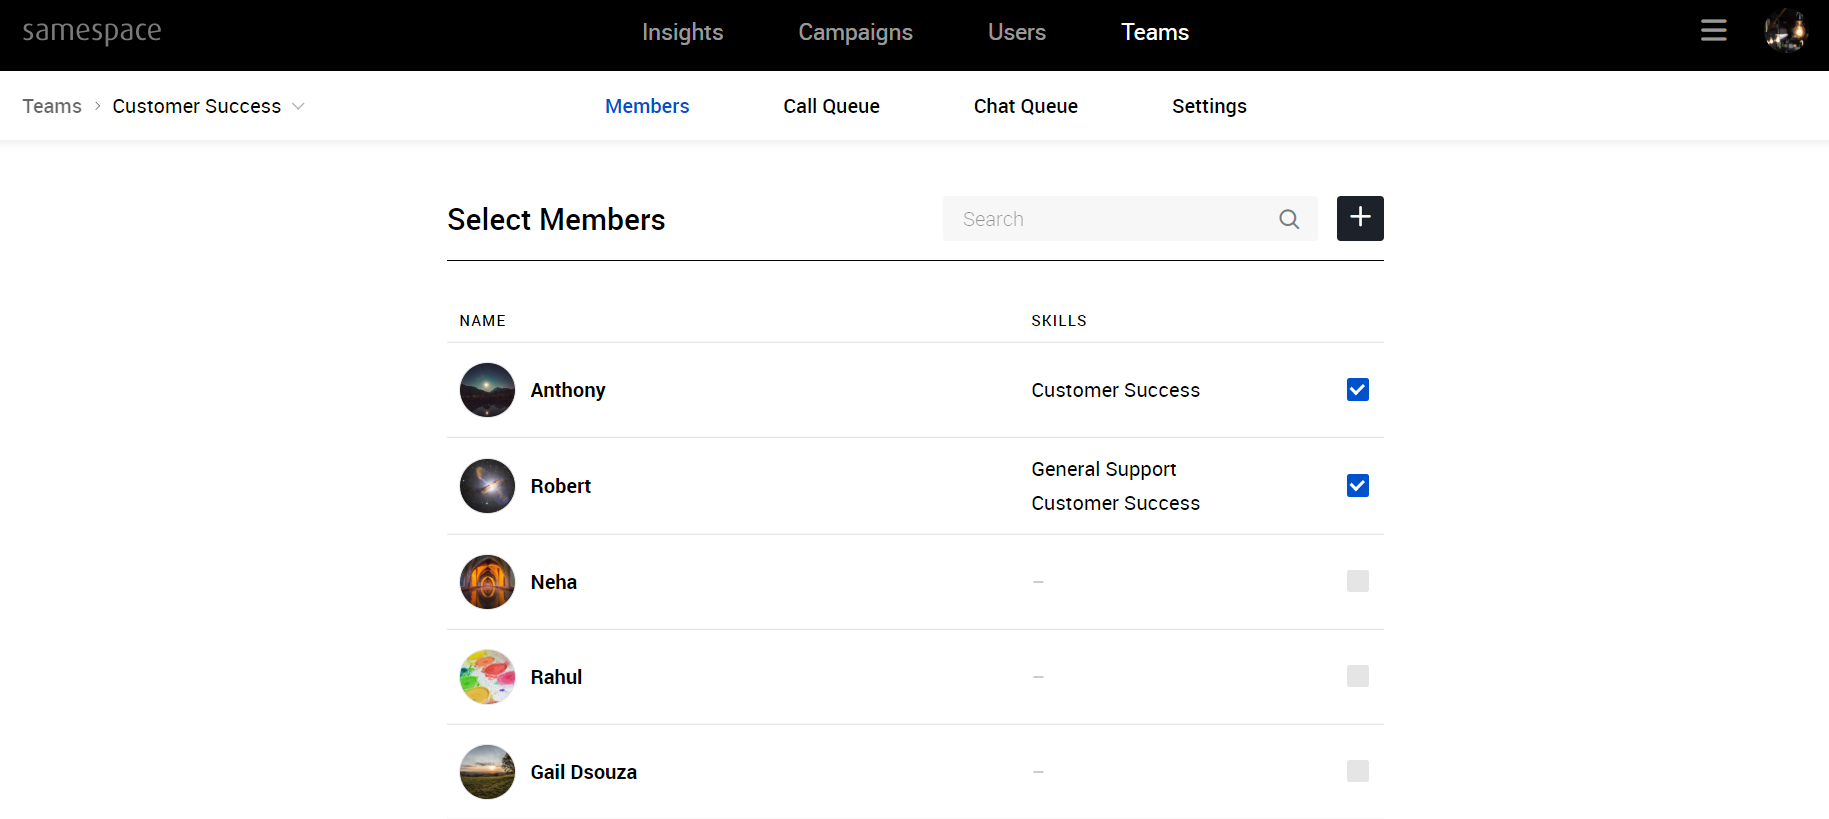The height and width of the screenshot is (819, 1829).
Task: Uncheck Anthony's member checkbox
Action: coord(1357,390)
